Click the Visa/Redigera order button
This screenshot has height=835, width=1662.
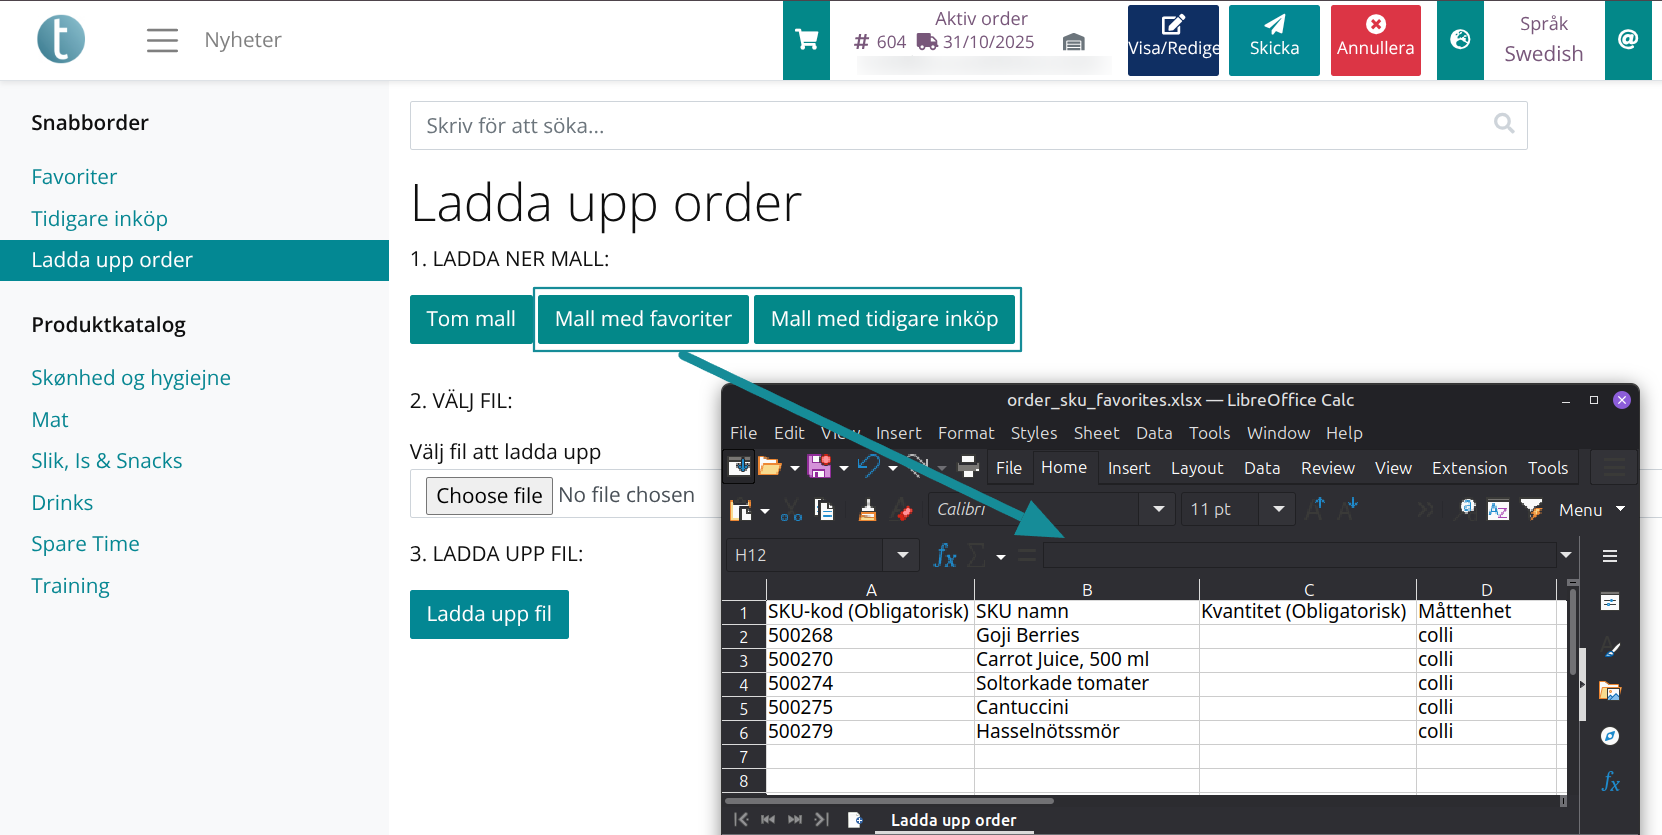tap(1173, 40)
